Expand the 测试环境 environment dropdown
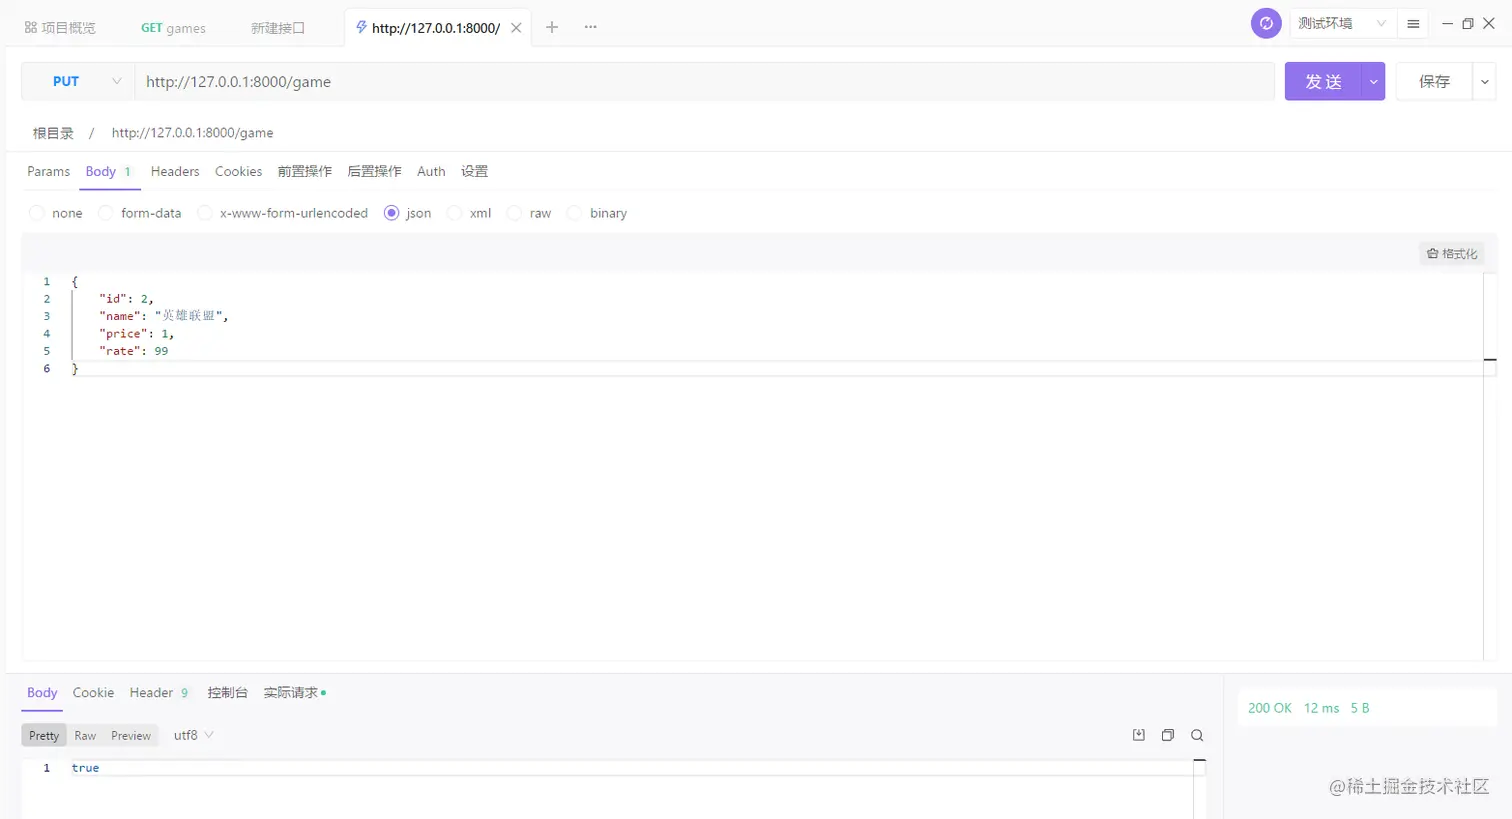Screen dimensions: 1512x819 click(1342, 23)
